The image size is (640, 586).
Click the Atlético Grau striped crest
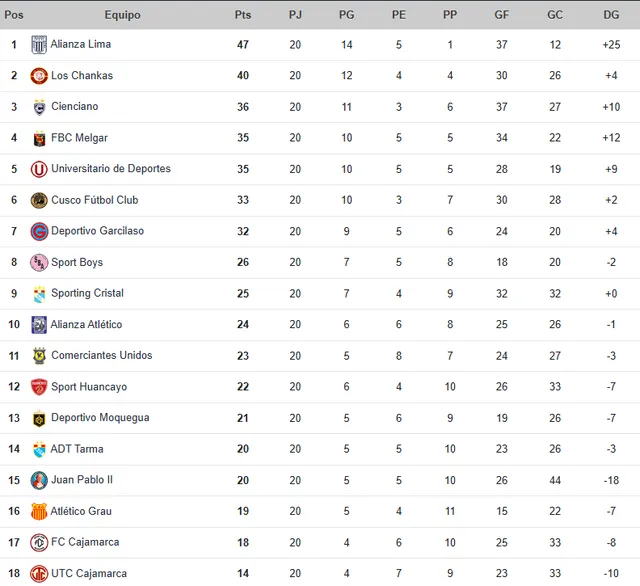(x=39, y=511)
